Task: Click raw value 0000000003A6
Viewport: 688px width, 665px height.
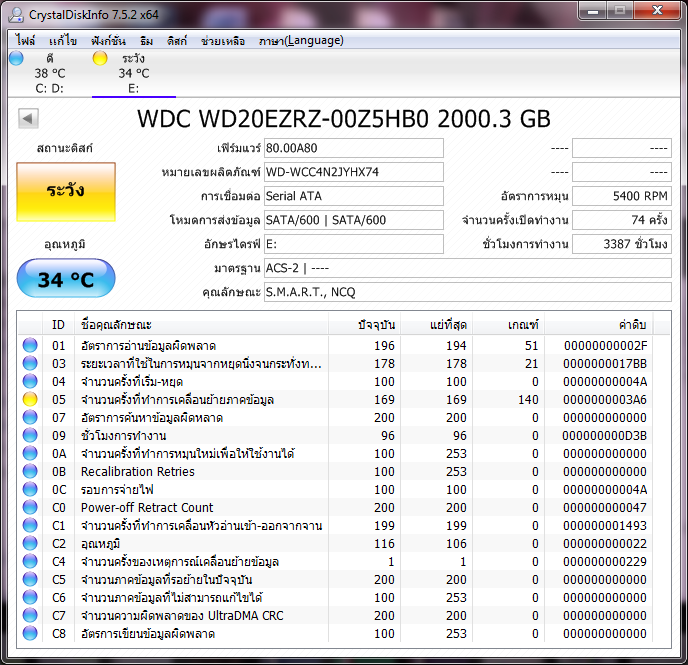Action: point(605,399)
